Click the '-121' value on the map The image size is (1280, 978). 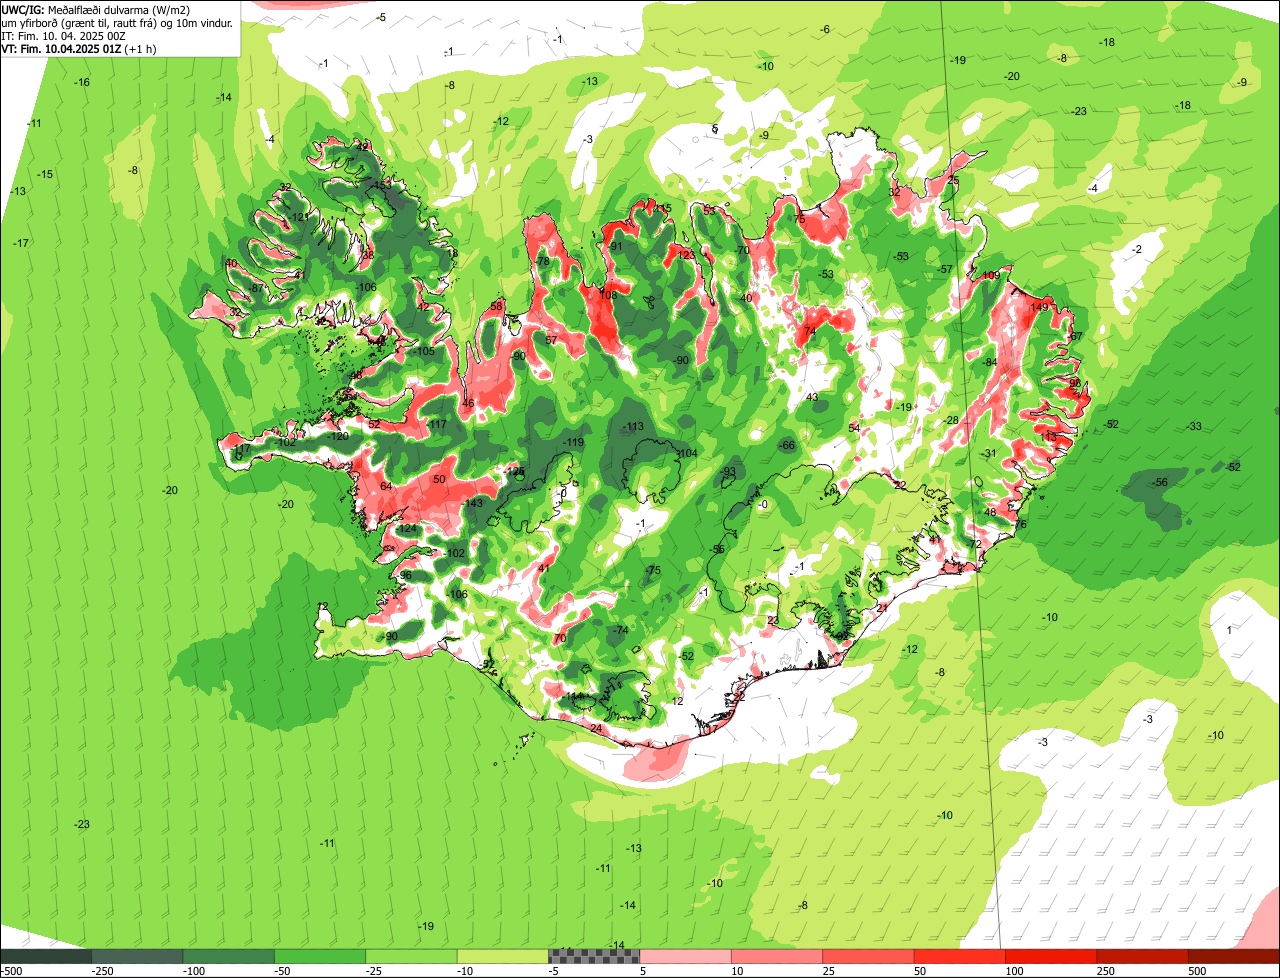pos(298,217)
